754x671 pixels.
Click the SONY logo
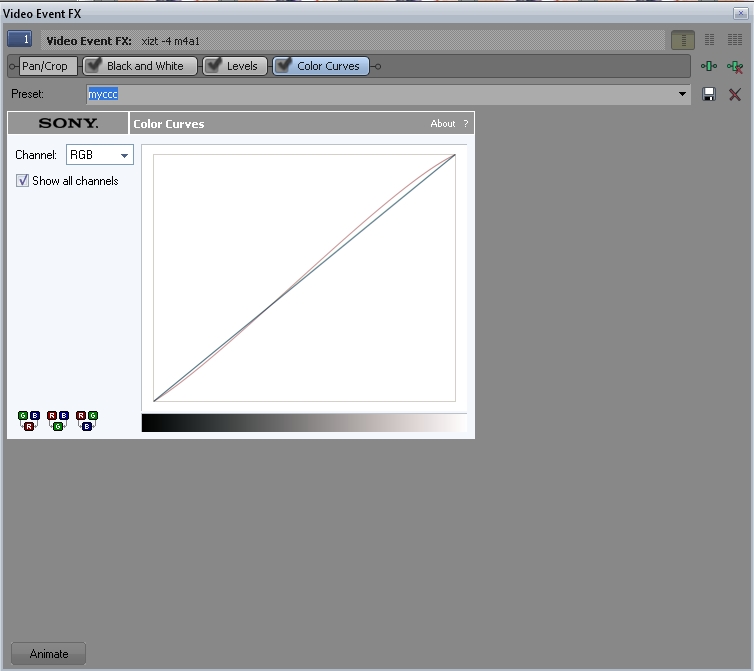pos(68,123)
